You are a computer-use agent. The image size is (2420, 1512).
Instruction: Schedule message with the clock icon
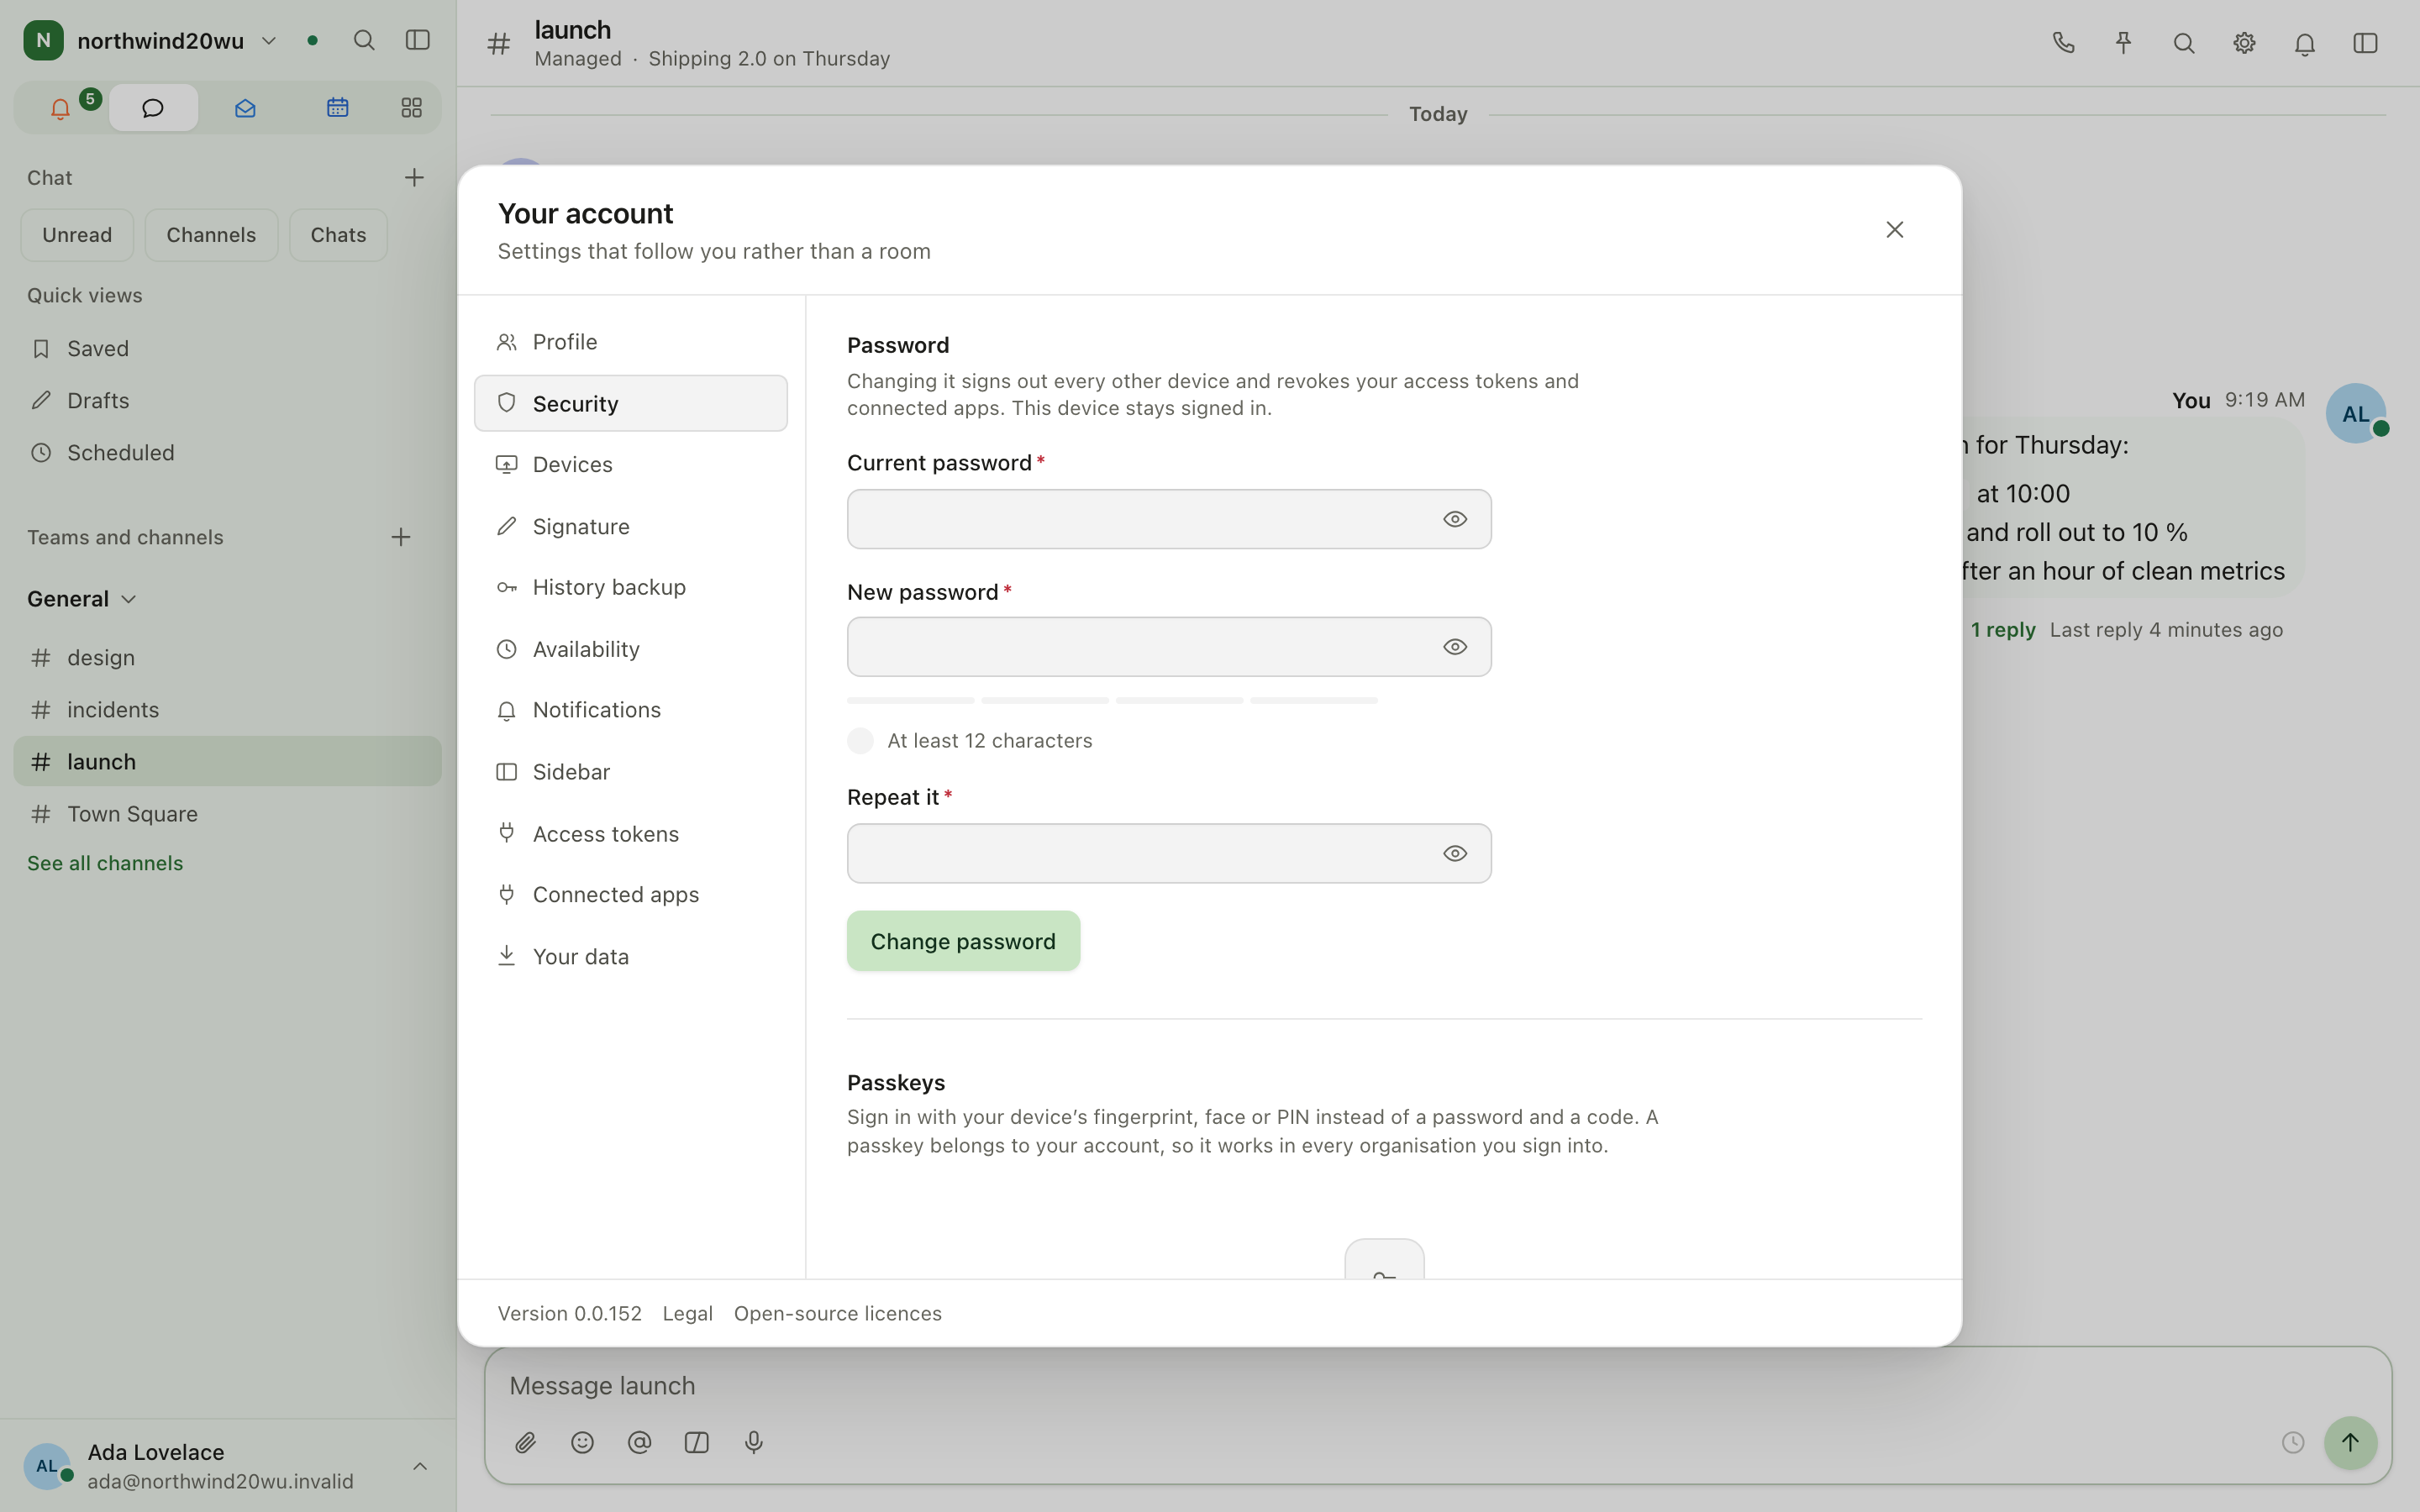pyautogui.click(x=2293, y=1442)
